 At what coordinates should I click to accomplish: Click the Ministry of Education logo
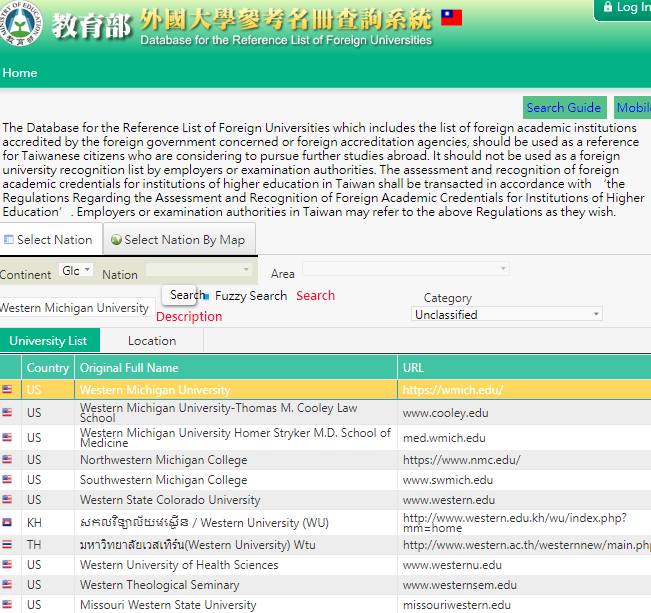tap(20, 23)
